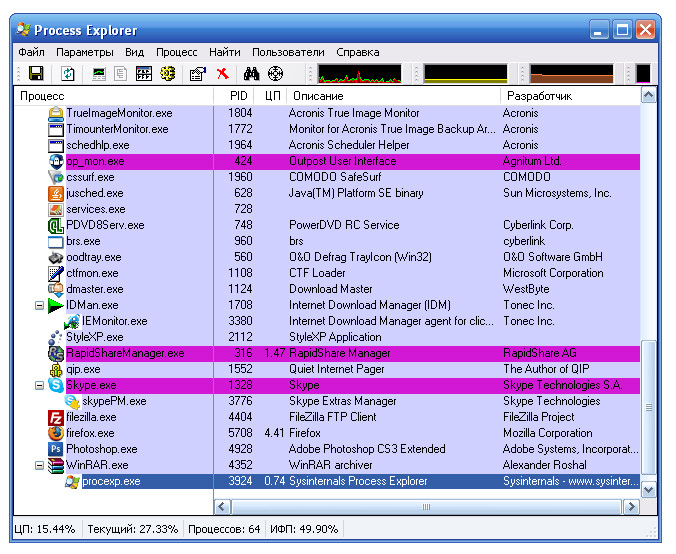Select the procexp.exe row
Screen dimensions: 676x554
353,481
